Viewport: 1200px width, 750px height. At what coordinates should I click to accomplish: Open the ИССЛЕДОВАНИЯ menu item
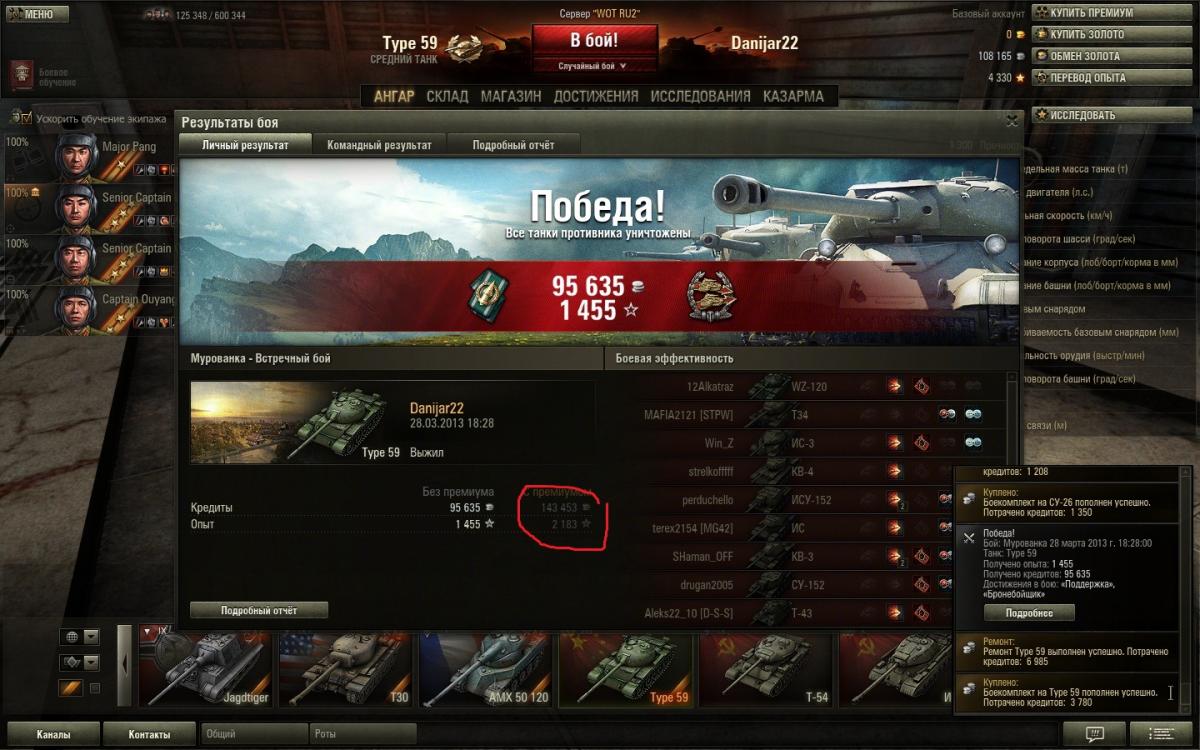(x=700, y=96)
